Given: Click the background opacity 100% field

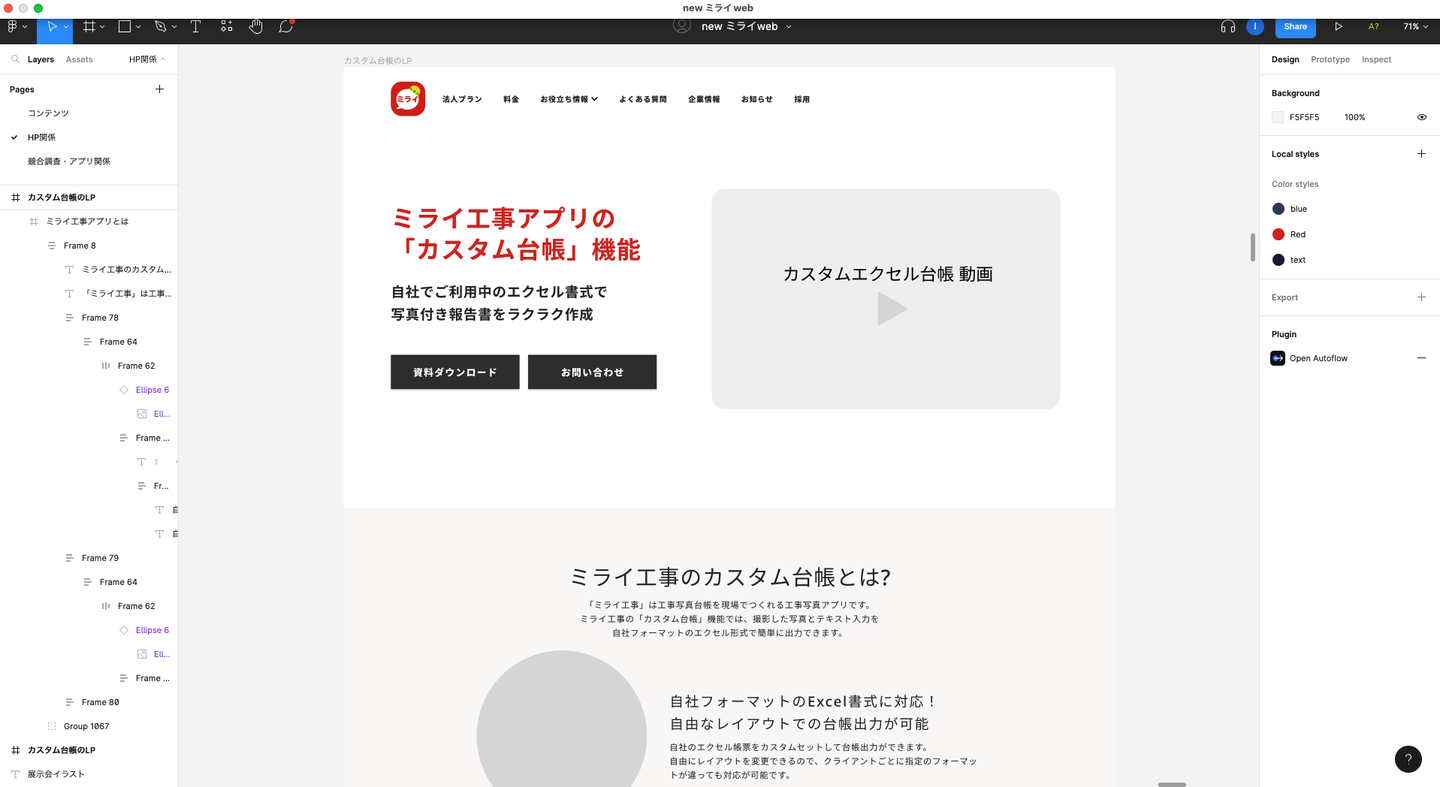Looking at the screenshot, I should pos(1355,117).
